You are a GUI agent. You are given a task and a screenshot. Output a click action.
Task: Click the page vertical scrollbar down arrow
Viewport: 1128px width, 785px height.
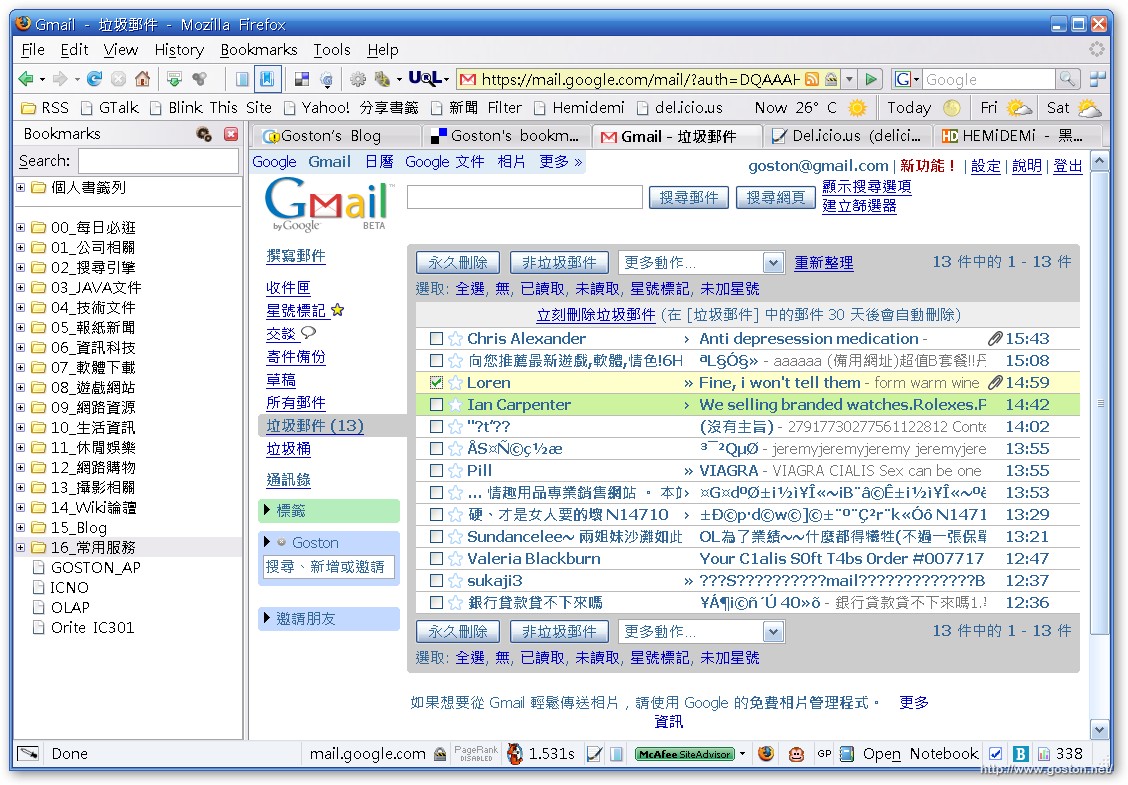(1099, 730)
